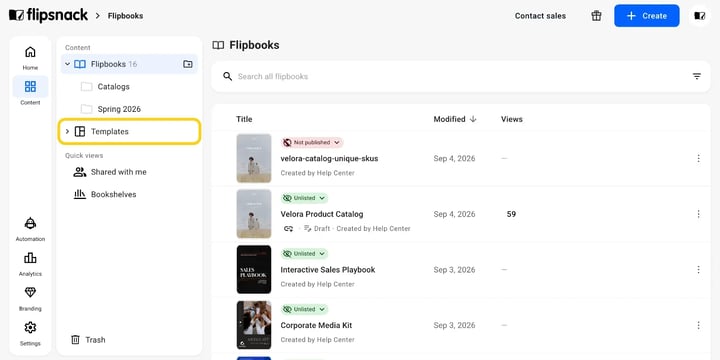This screenshot has width=720, height=360.
Task: Click the 59 views value
Action: [511, 214]
